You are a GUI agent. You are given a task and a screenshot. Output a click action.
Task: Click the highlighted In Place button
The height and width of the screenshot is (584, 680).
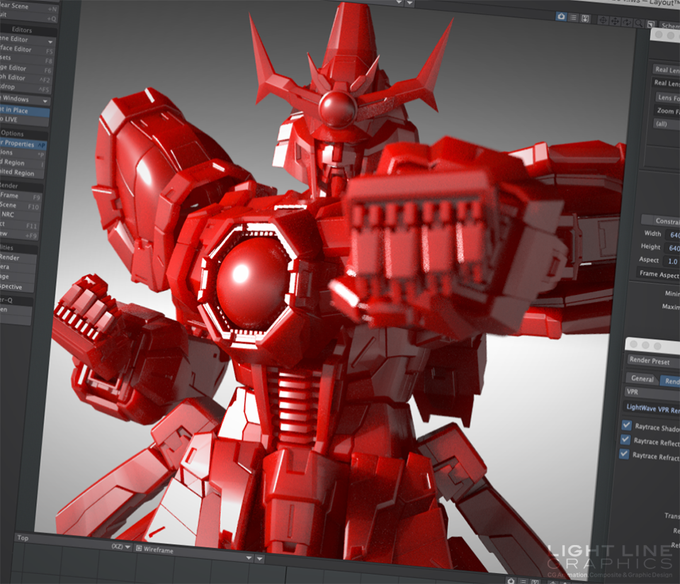pos(24,111)
